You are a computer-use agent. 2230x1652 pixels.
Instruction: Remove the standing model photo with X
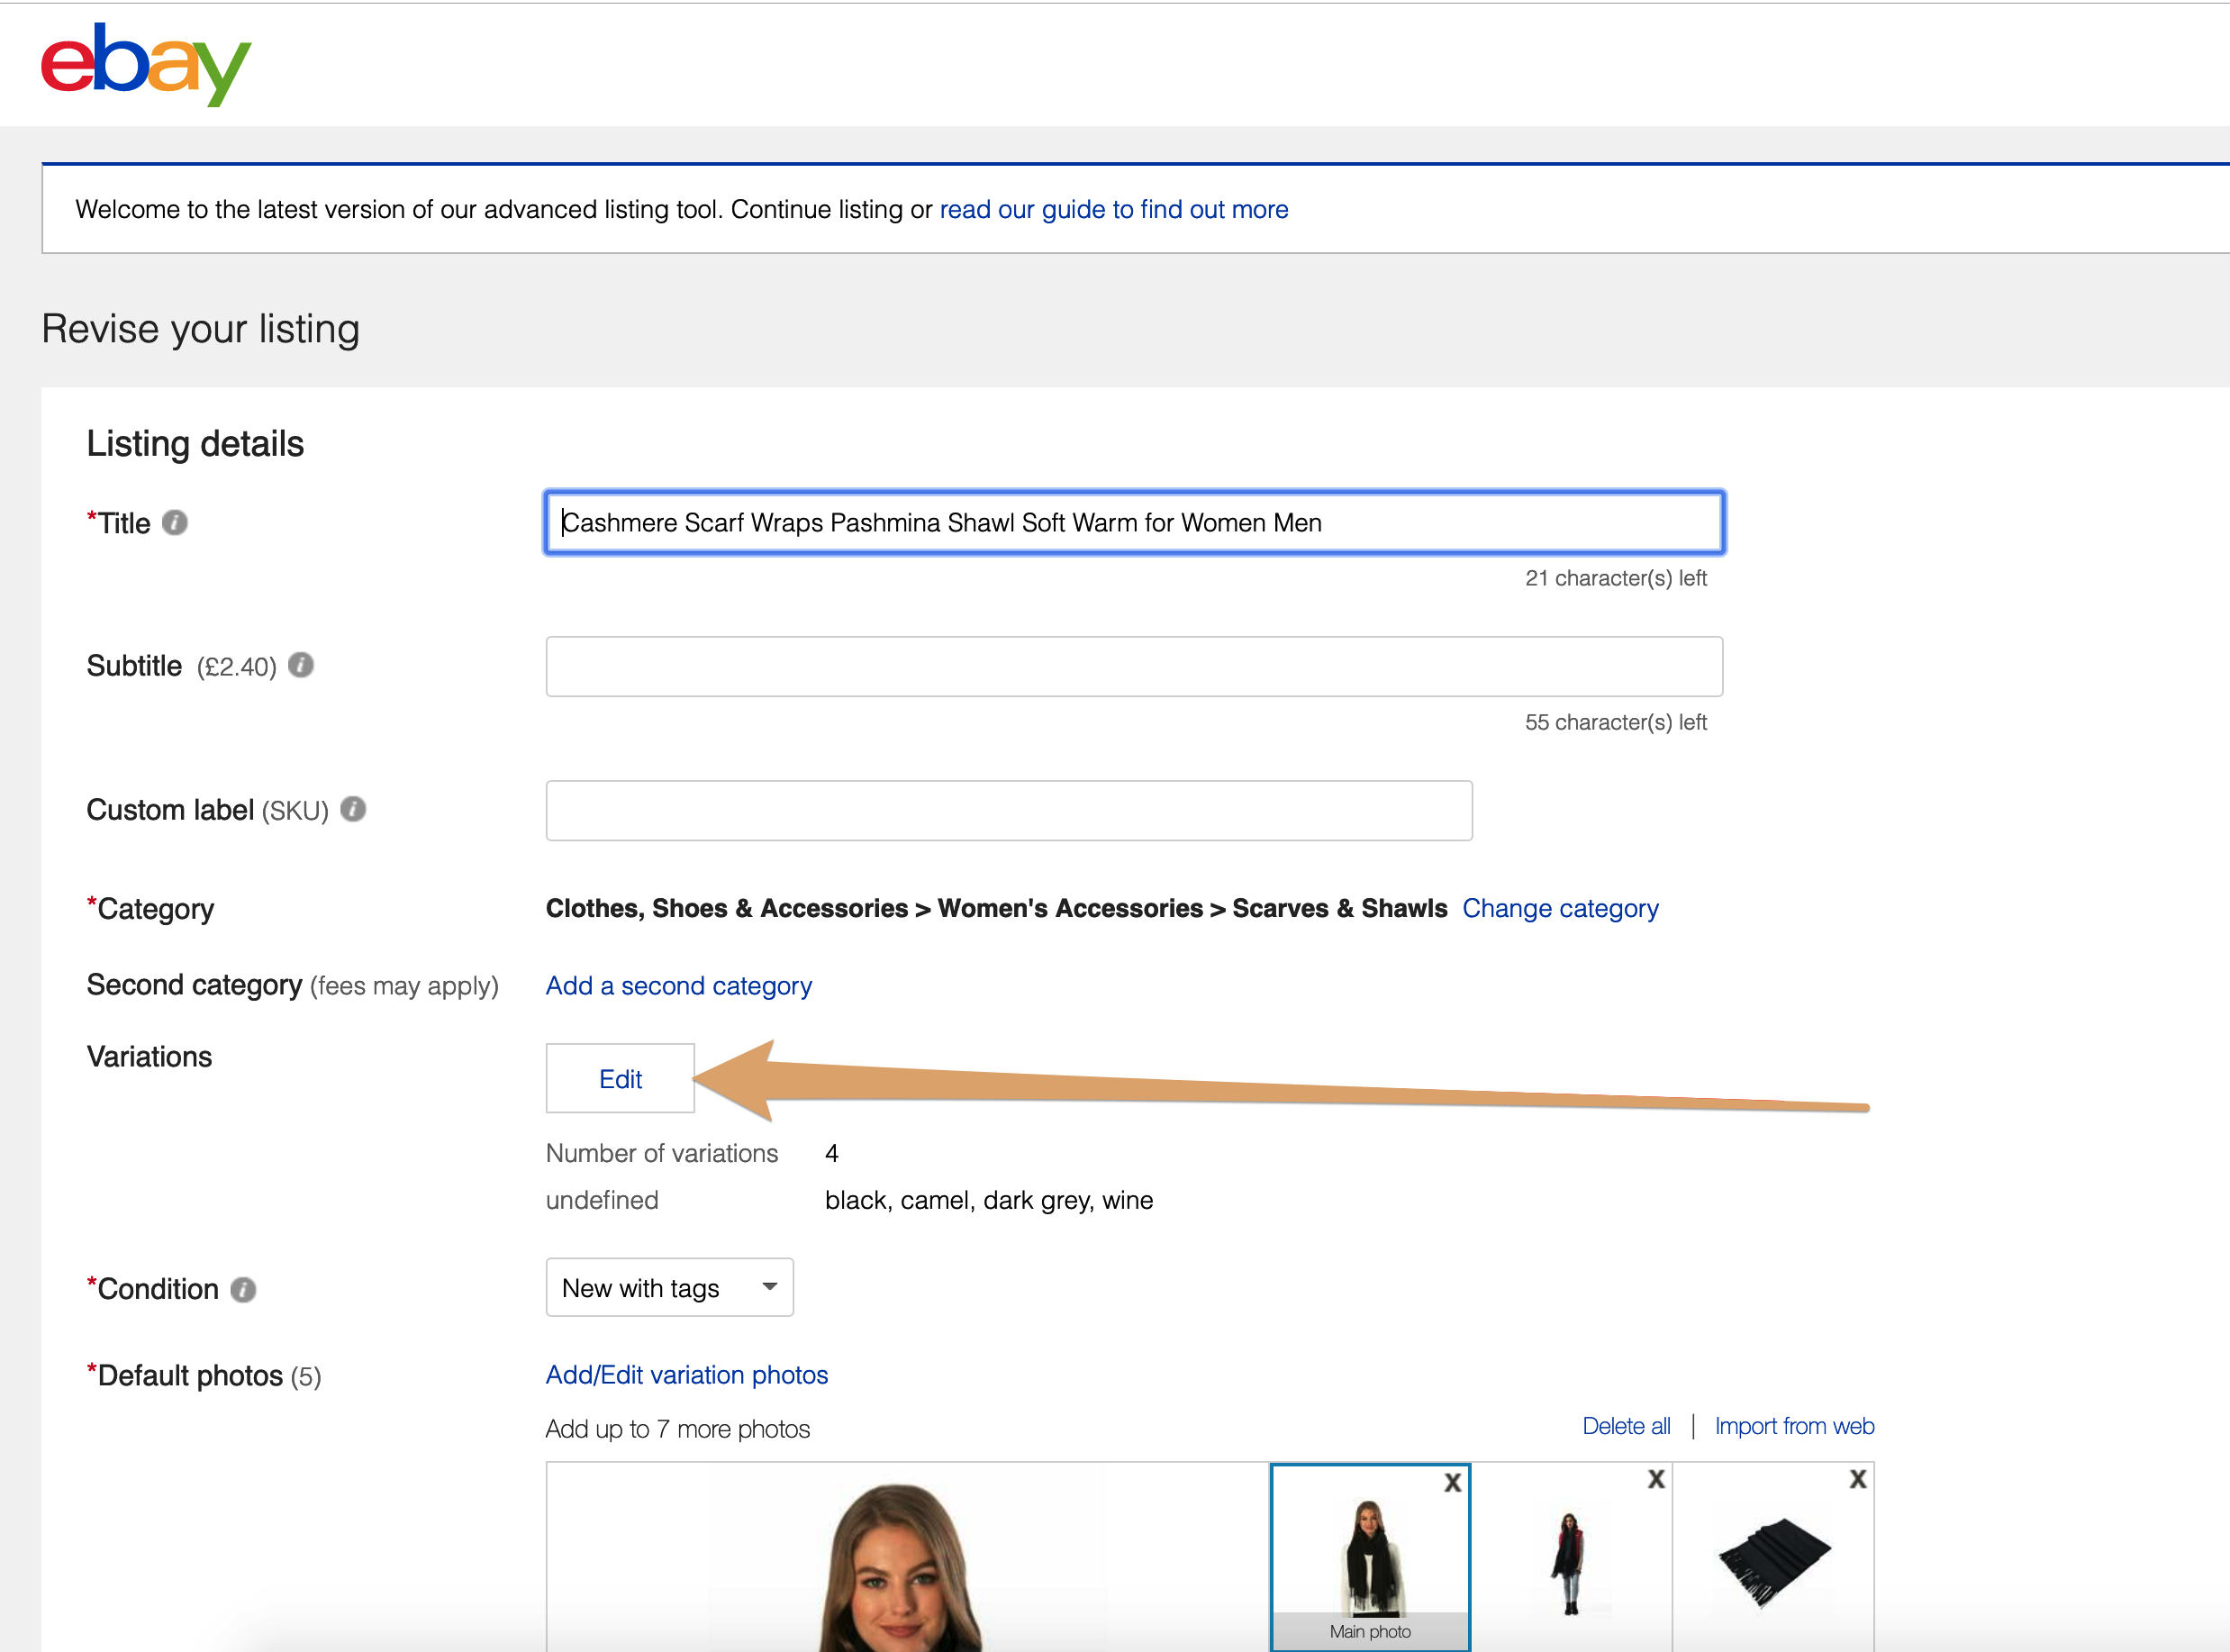pyautogui.click(x=1656, y=1479)
